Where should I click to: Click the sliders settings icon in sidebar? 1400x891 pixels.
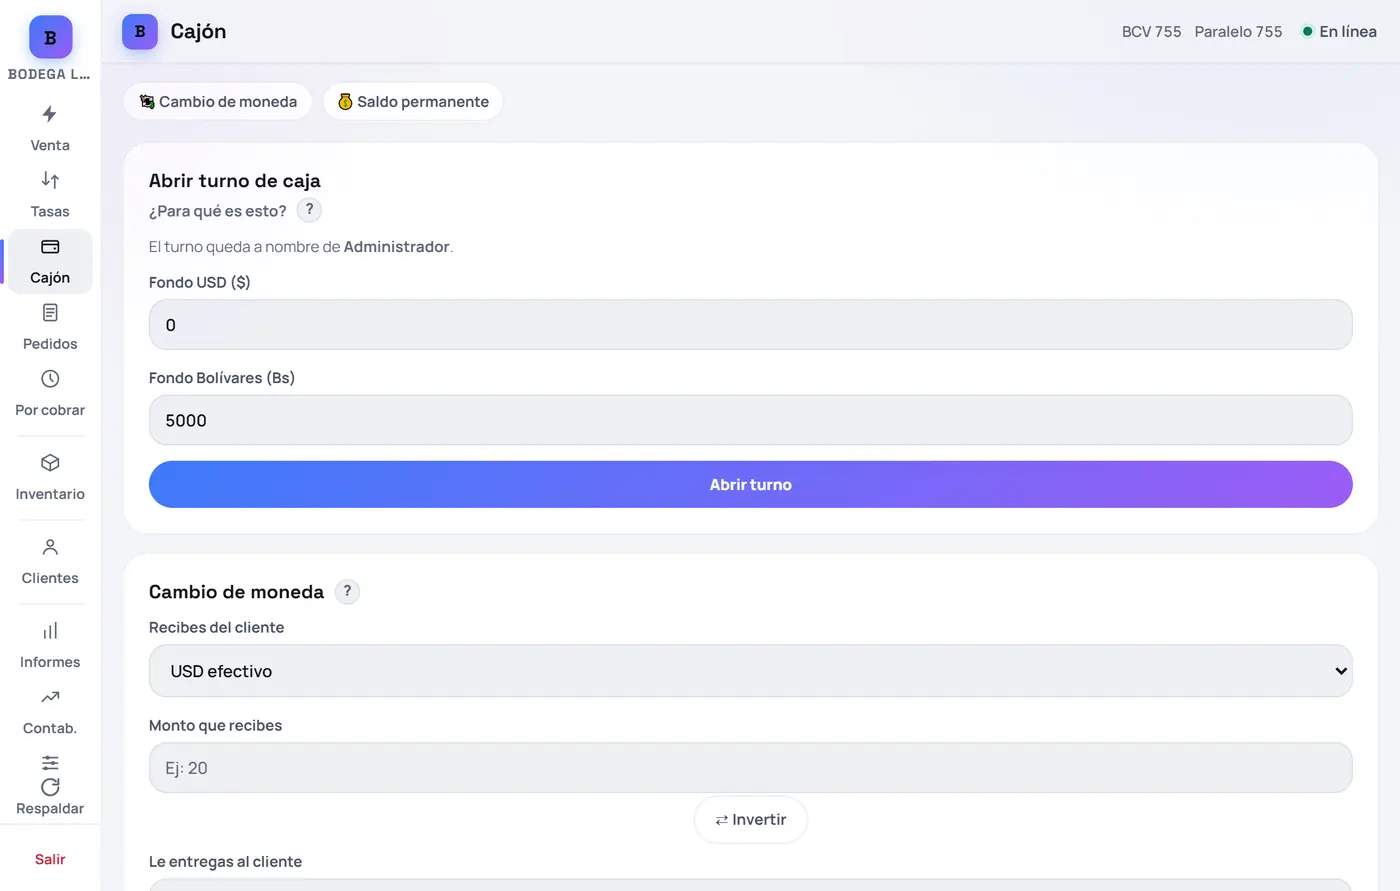pyautogui.click(x=50, y=763)
